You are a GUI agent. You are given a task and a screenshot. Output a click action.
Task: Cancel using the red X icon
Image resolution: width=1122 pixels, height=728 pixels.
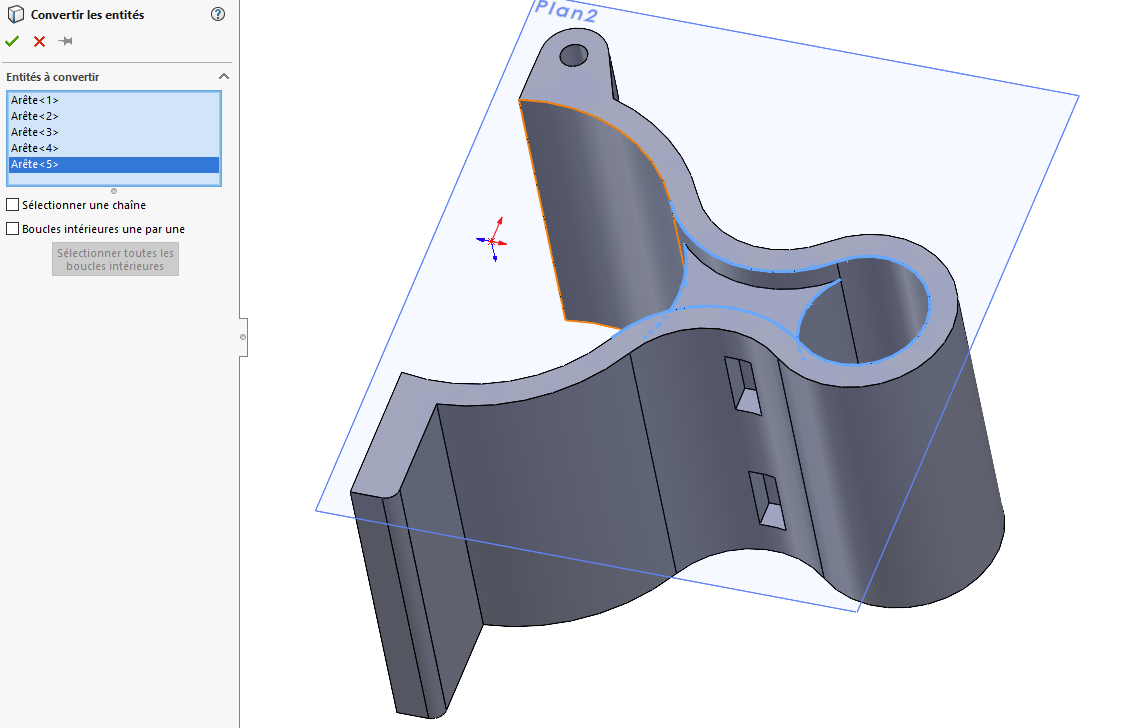pos(39,42)
